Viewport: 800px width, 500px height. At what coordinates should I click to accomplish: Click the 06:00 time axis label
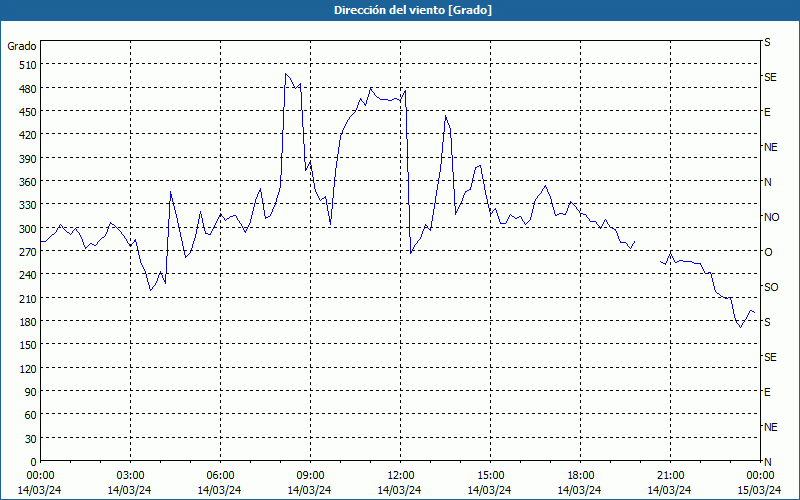220,476
